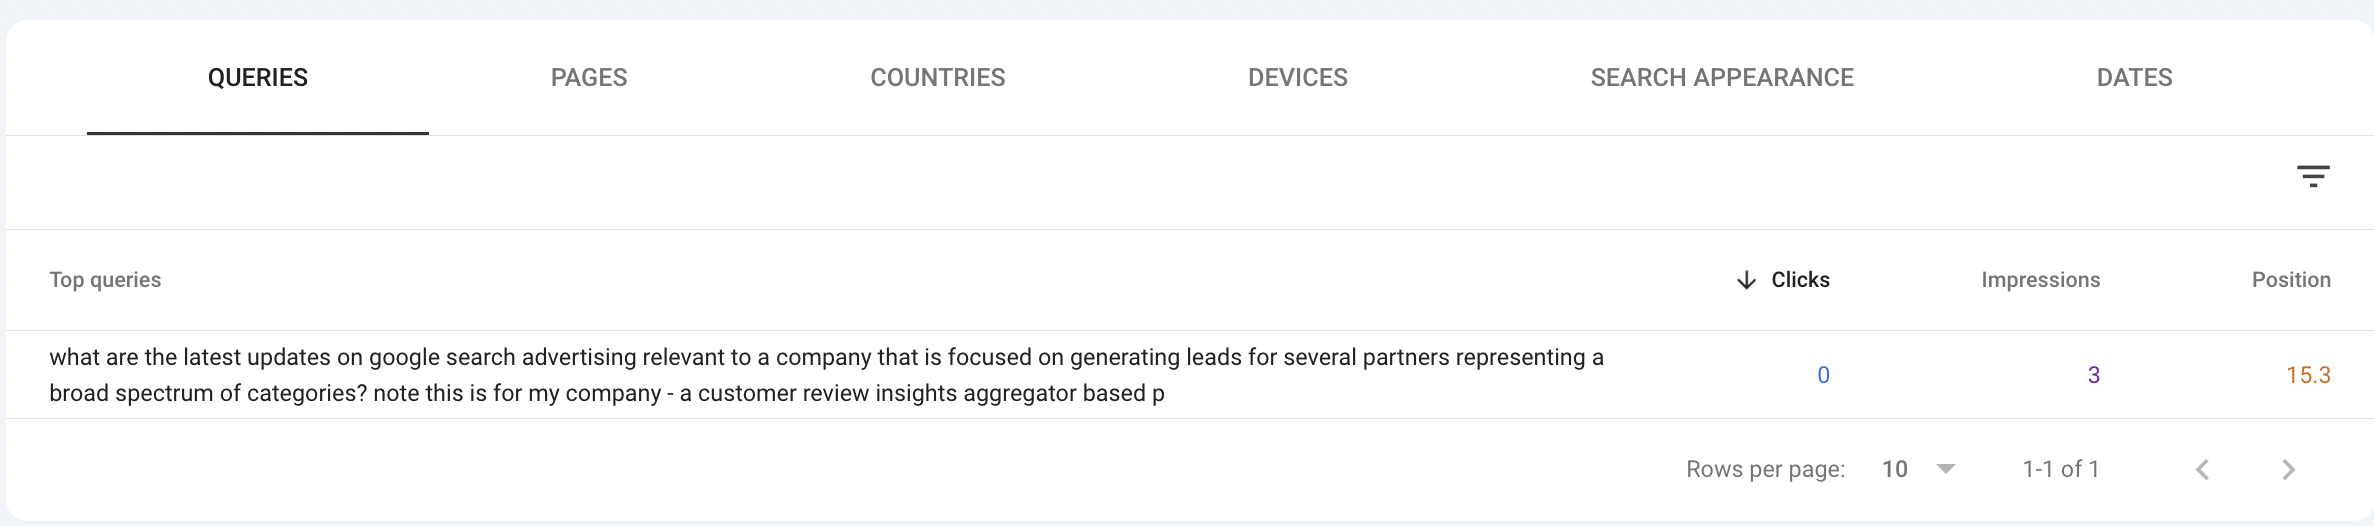Click the orange position value 15.3

2308,375
